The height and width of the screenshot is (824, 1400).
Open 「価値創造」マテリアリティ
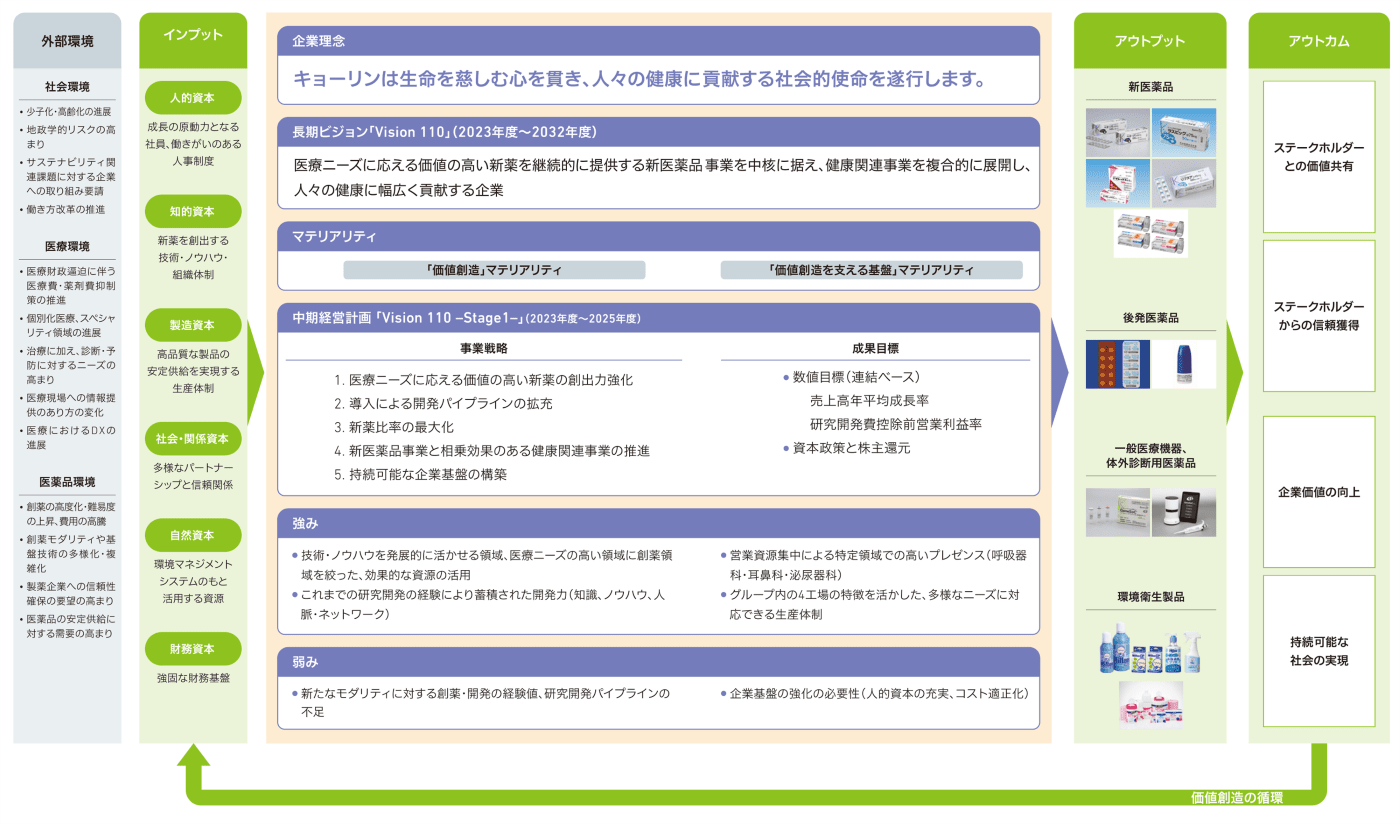click(x=495, y=268)
